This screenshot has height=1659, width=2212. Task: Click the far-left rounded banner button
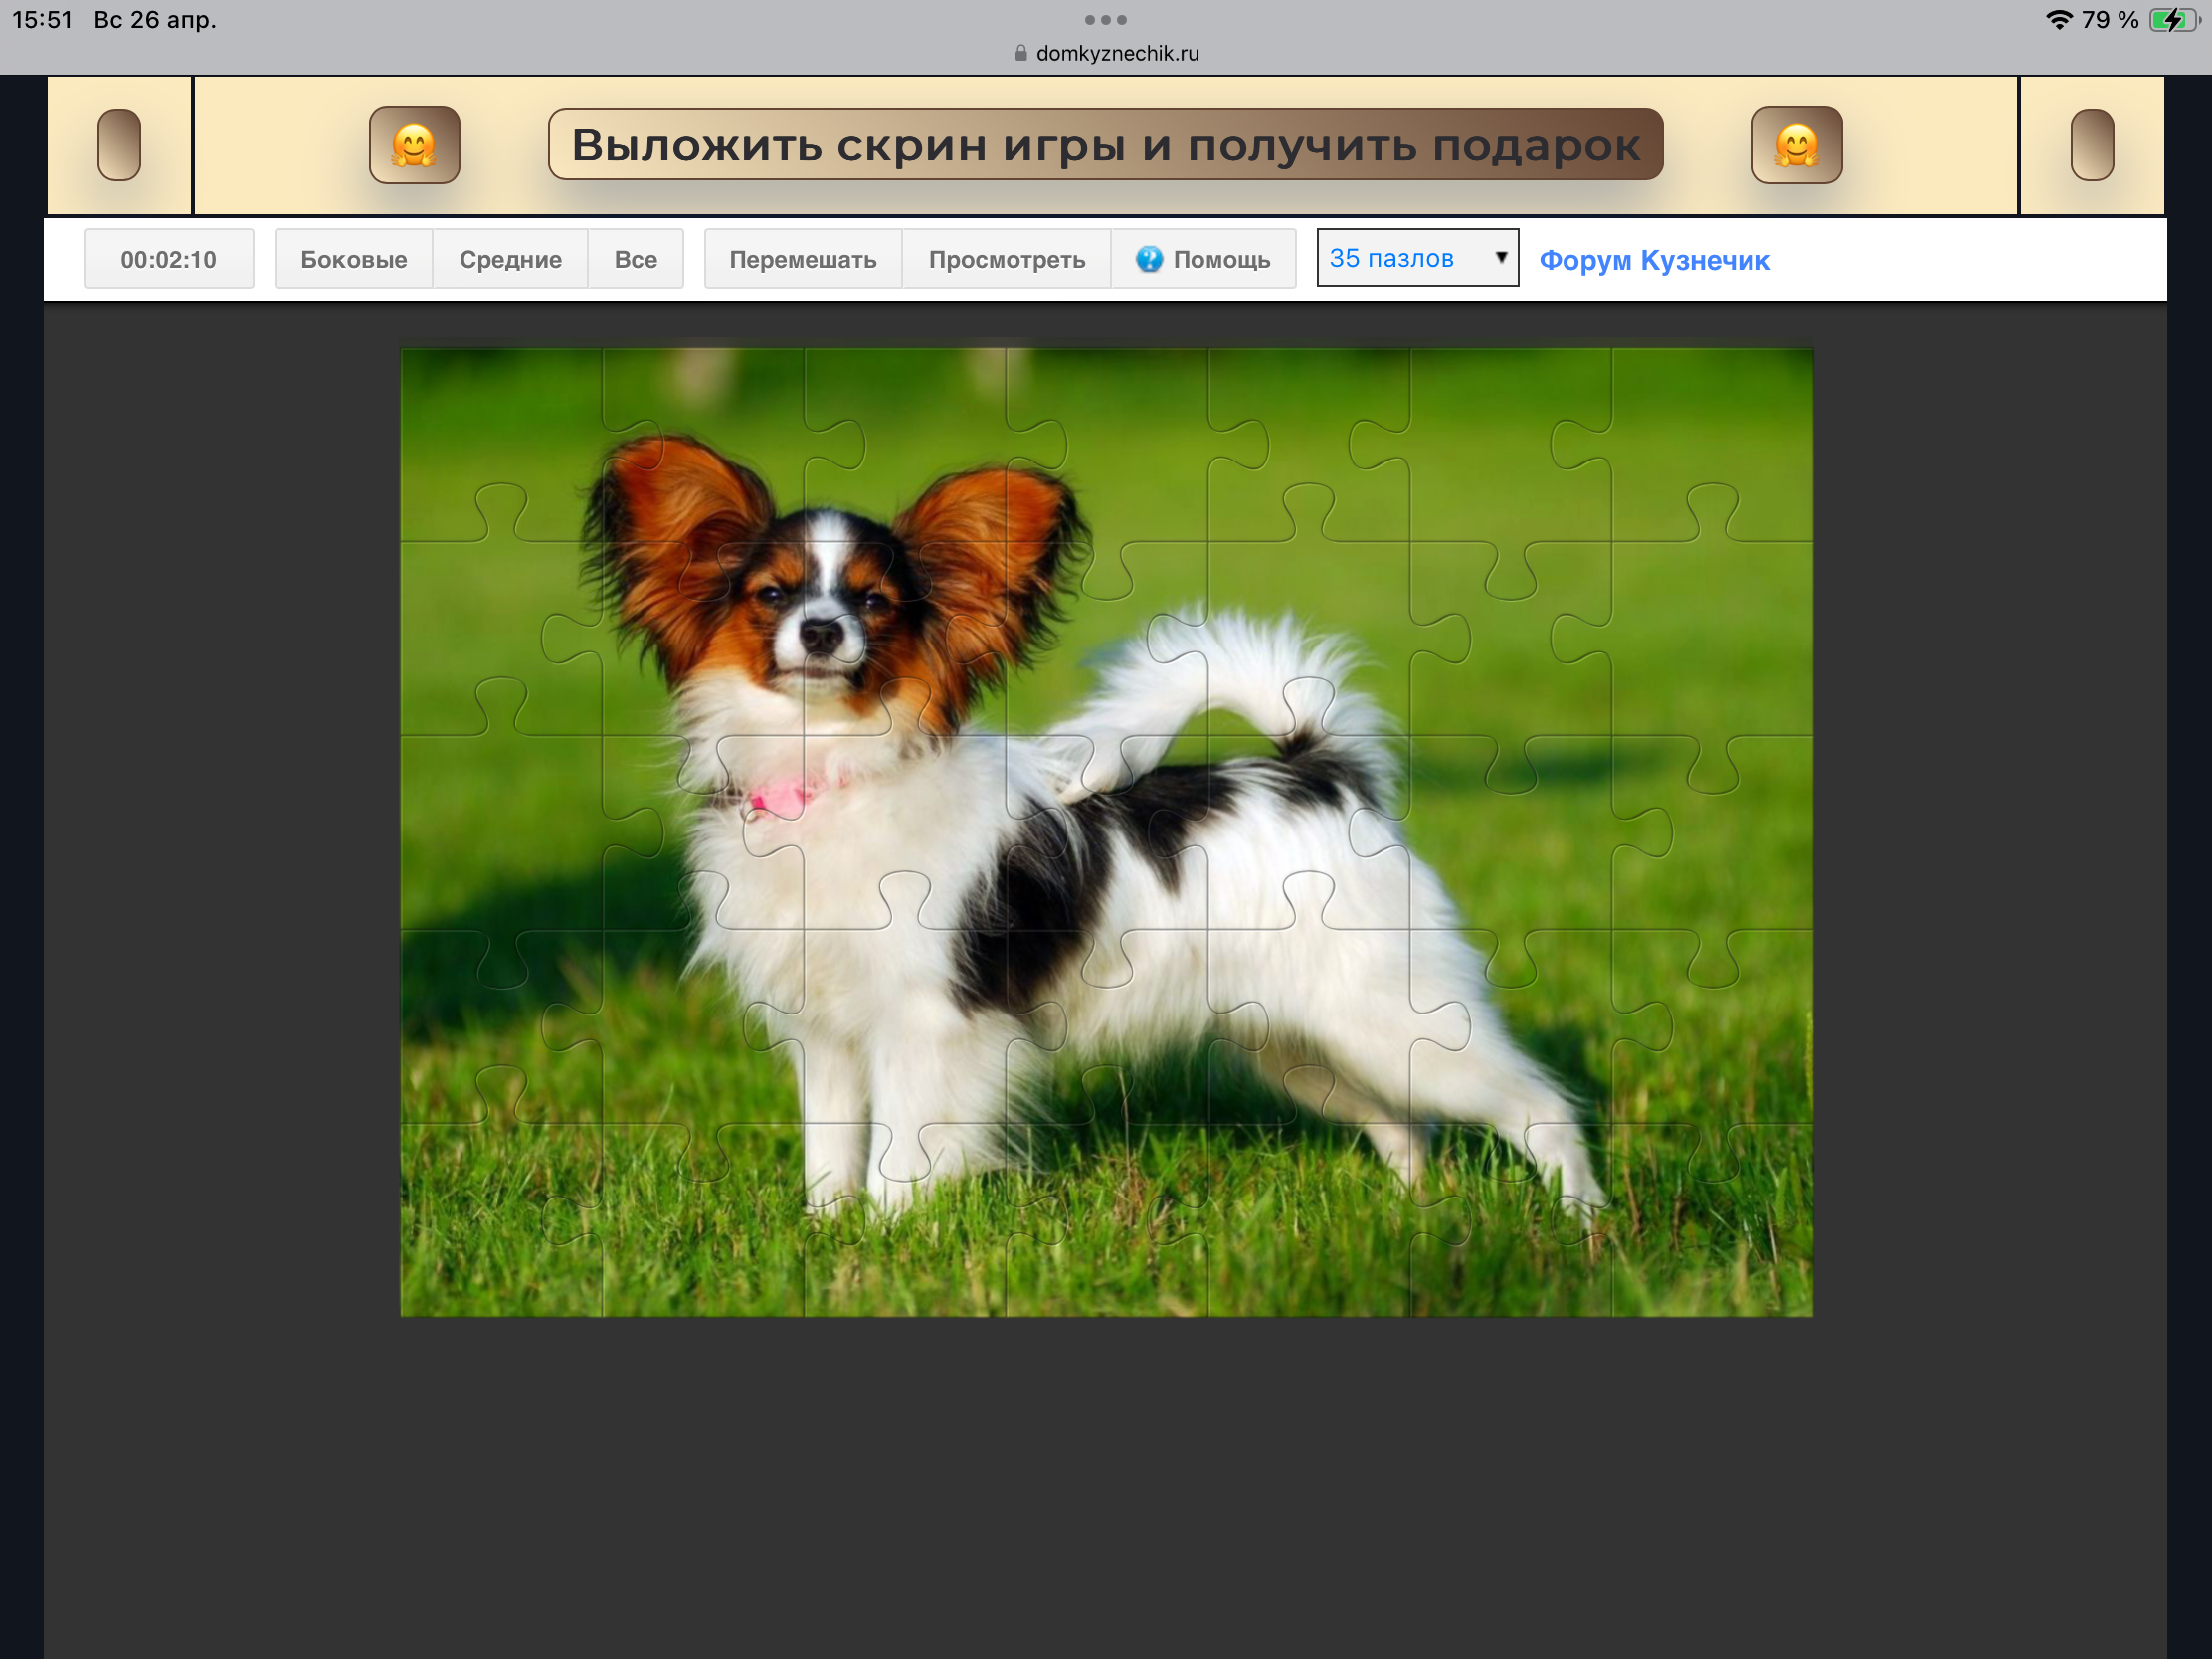pos(119,145)
